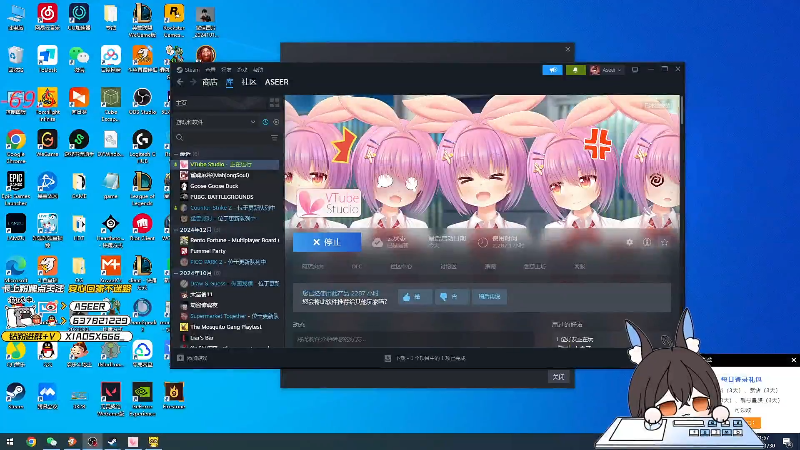Click the activity post input field

coord(413,339)
